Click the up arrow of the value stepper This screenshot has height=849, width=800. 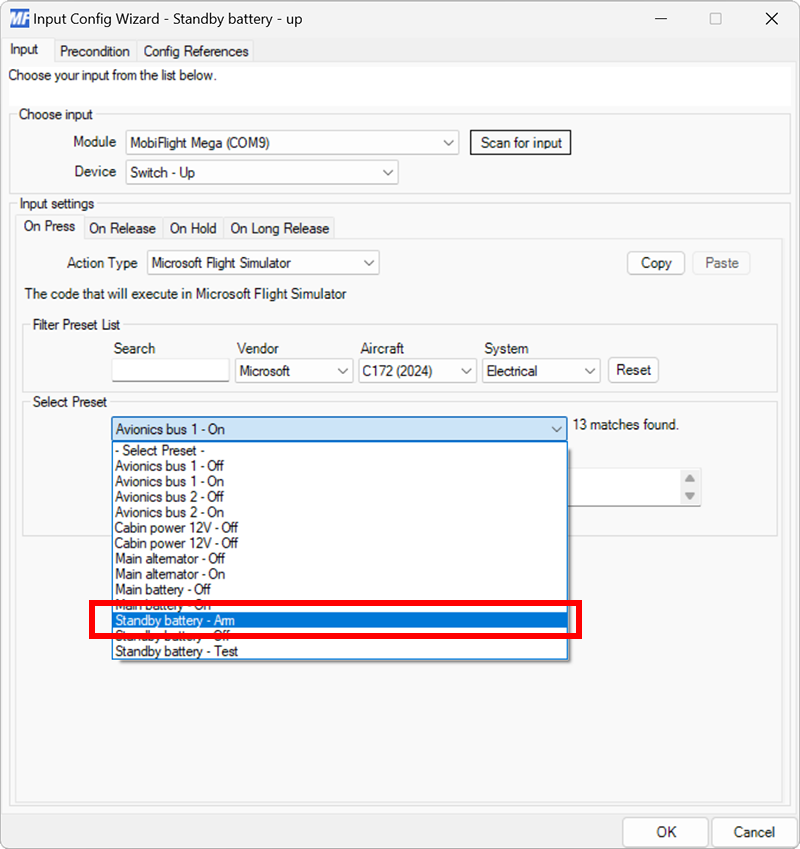690,480
